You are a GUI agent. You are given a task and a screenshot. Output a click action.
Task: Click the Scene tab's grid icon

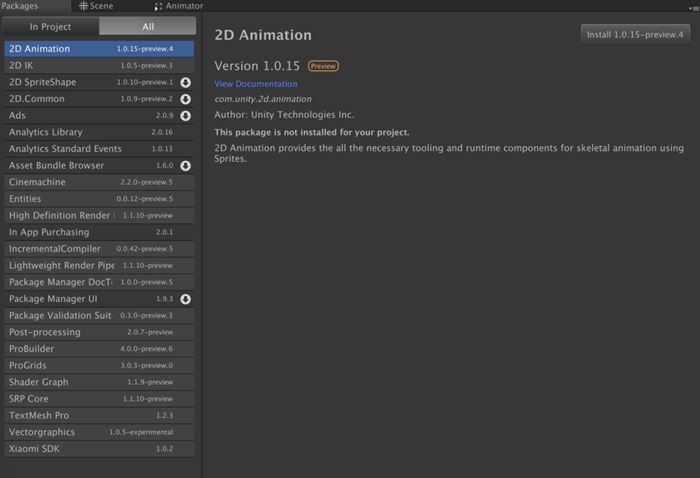click(x=84, y=6)
